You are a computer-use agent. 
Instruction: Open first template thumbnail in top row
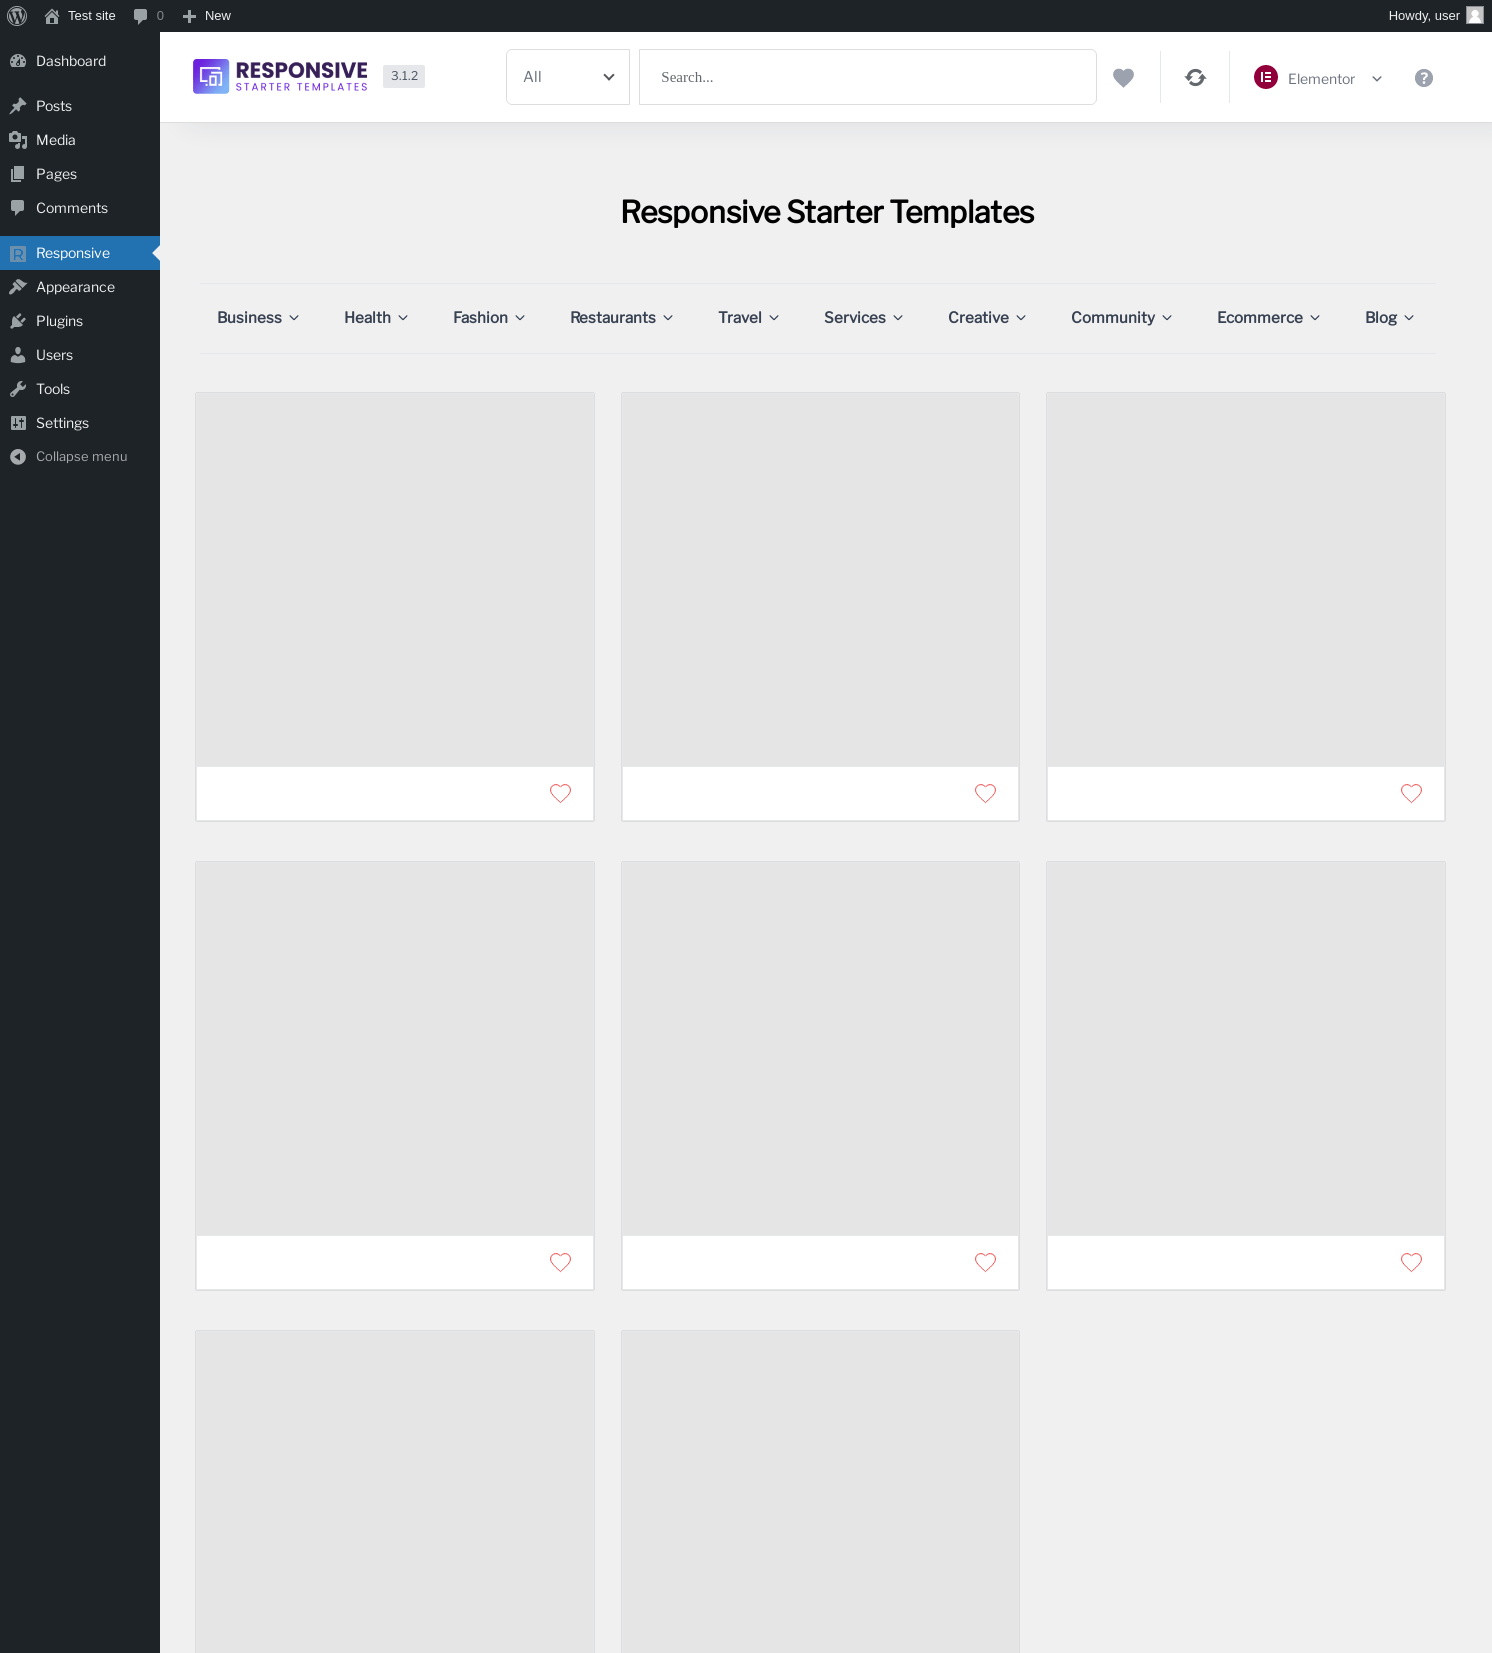pyautogui.click(x=395, y=580)
